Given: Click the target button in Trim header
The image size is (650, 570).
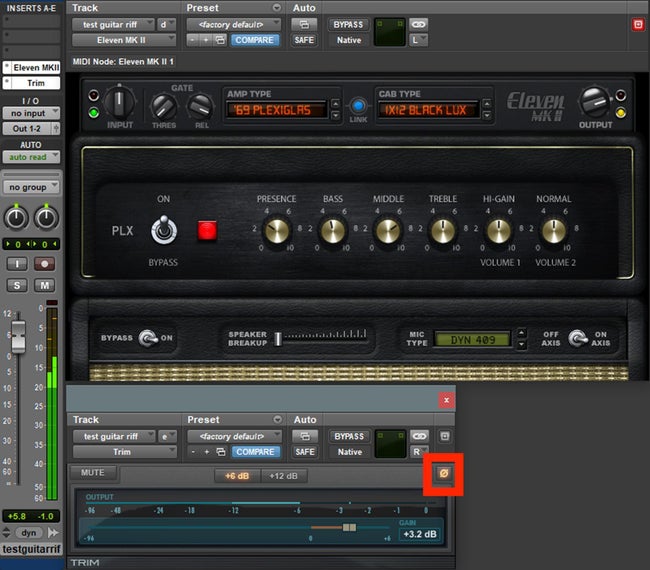Looking at the screenshot, I should [444, 436].
